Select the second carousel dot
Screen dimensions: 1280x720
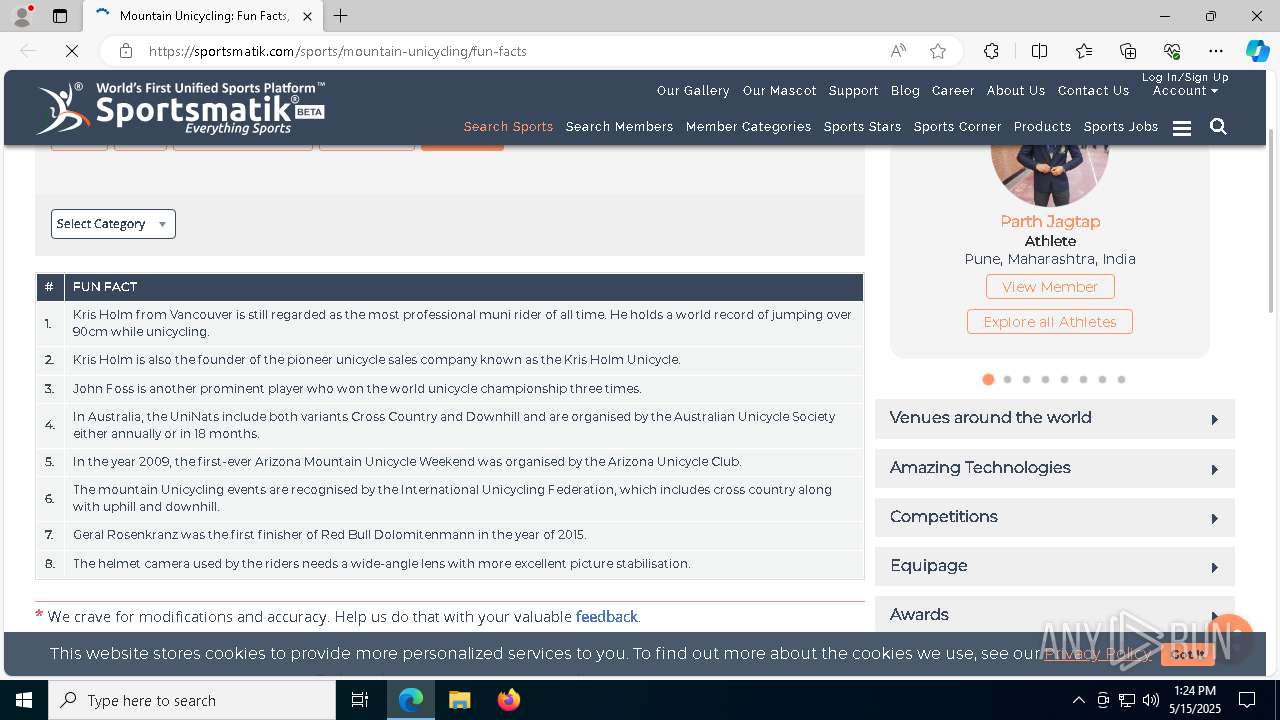[1007, 379]
